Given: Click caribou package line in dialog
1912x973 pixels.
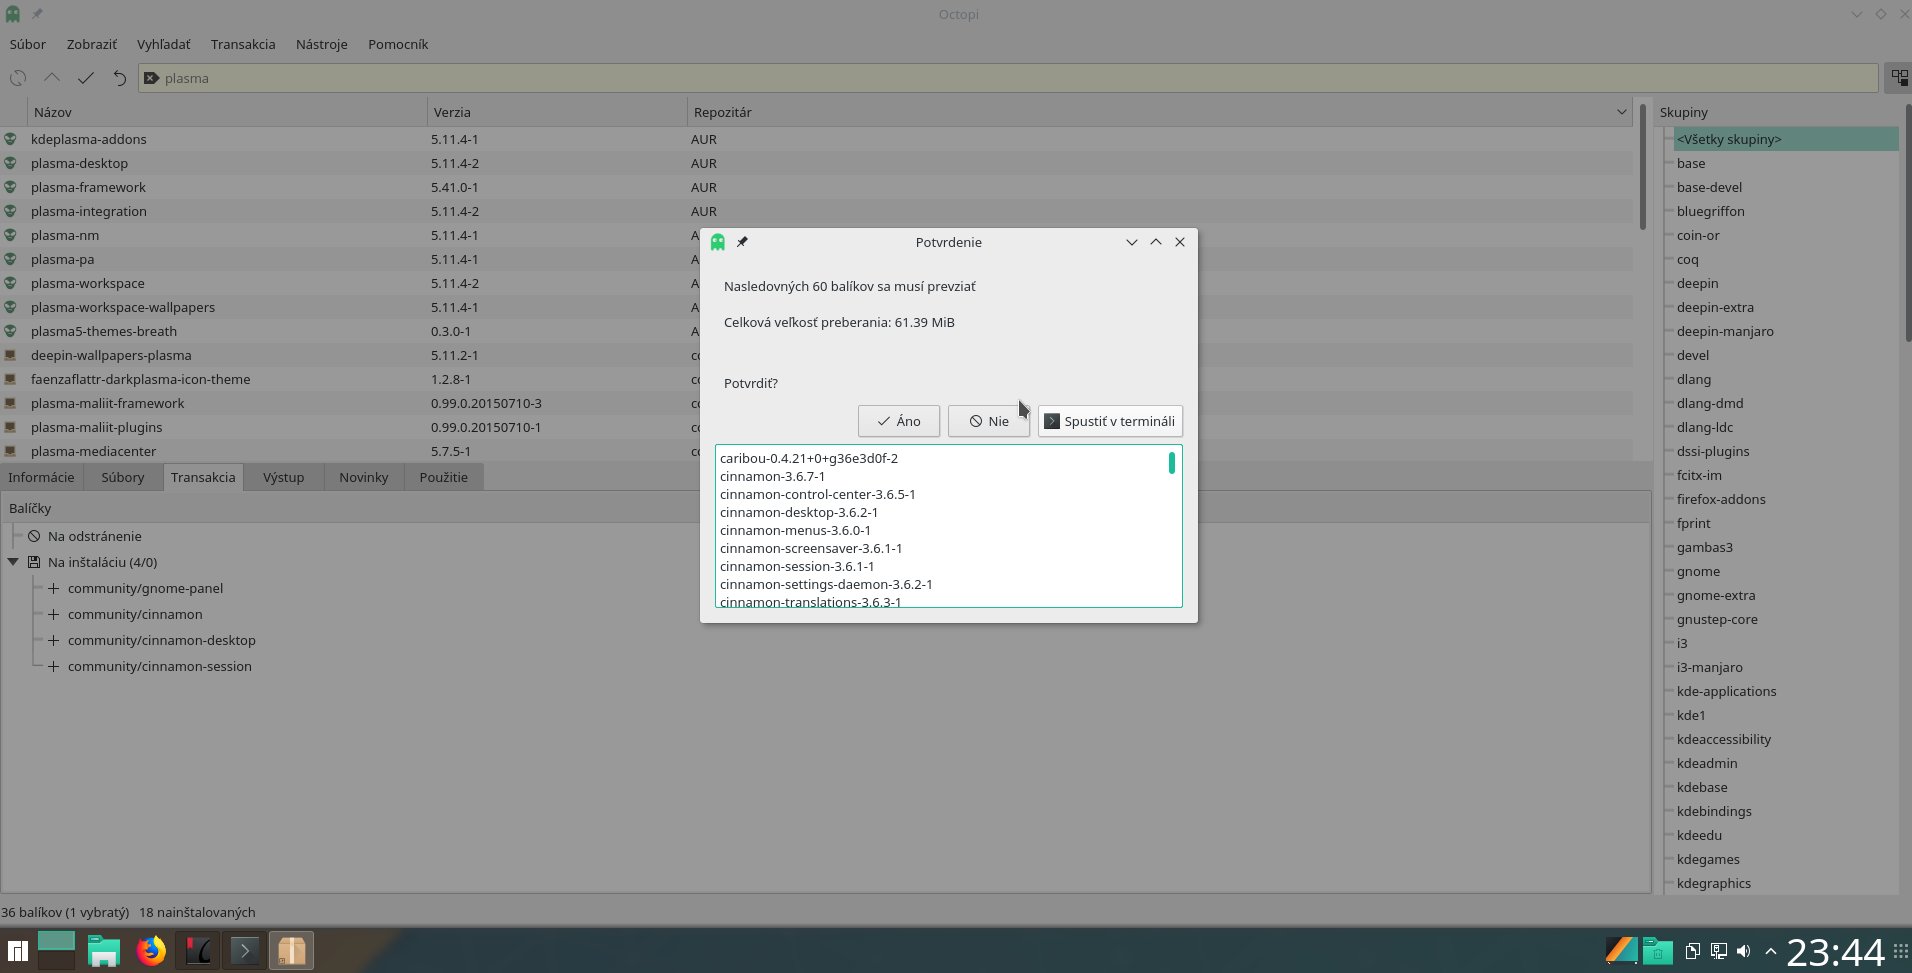Looking at the screenshot, I should pyautogui.click(x=809, y=458).
